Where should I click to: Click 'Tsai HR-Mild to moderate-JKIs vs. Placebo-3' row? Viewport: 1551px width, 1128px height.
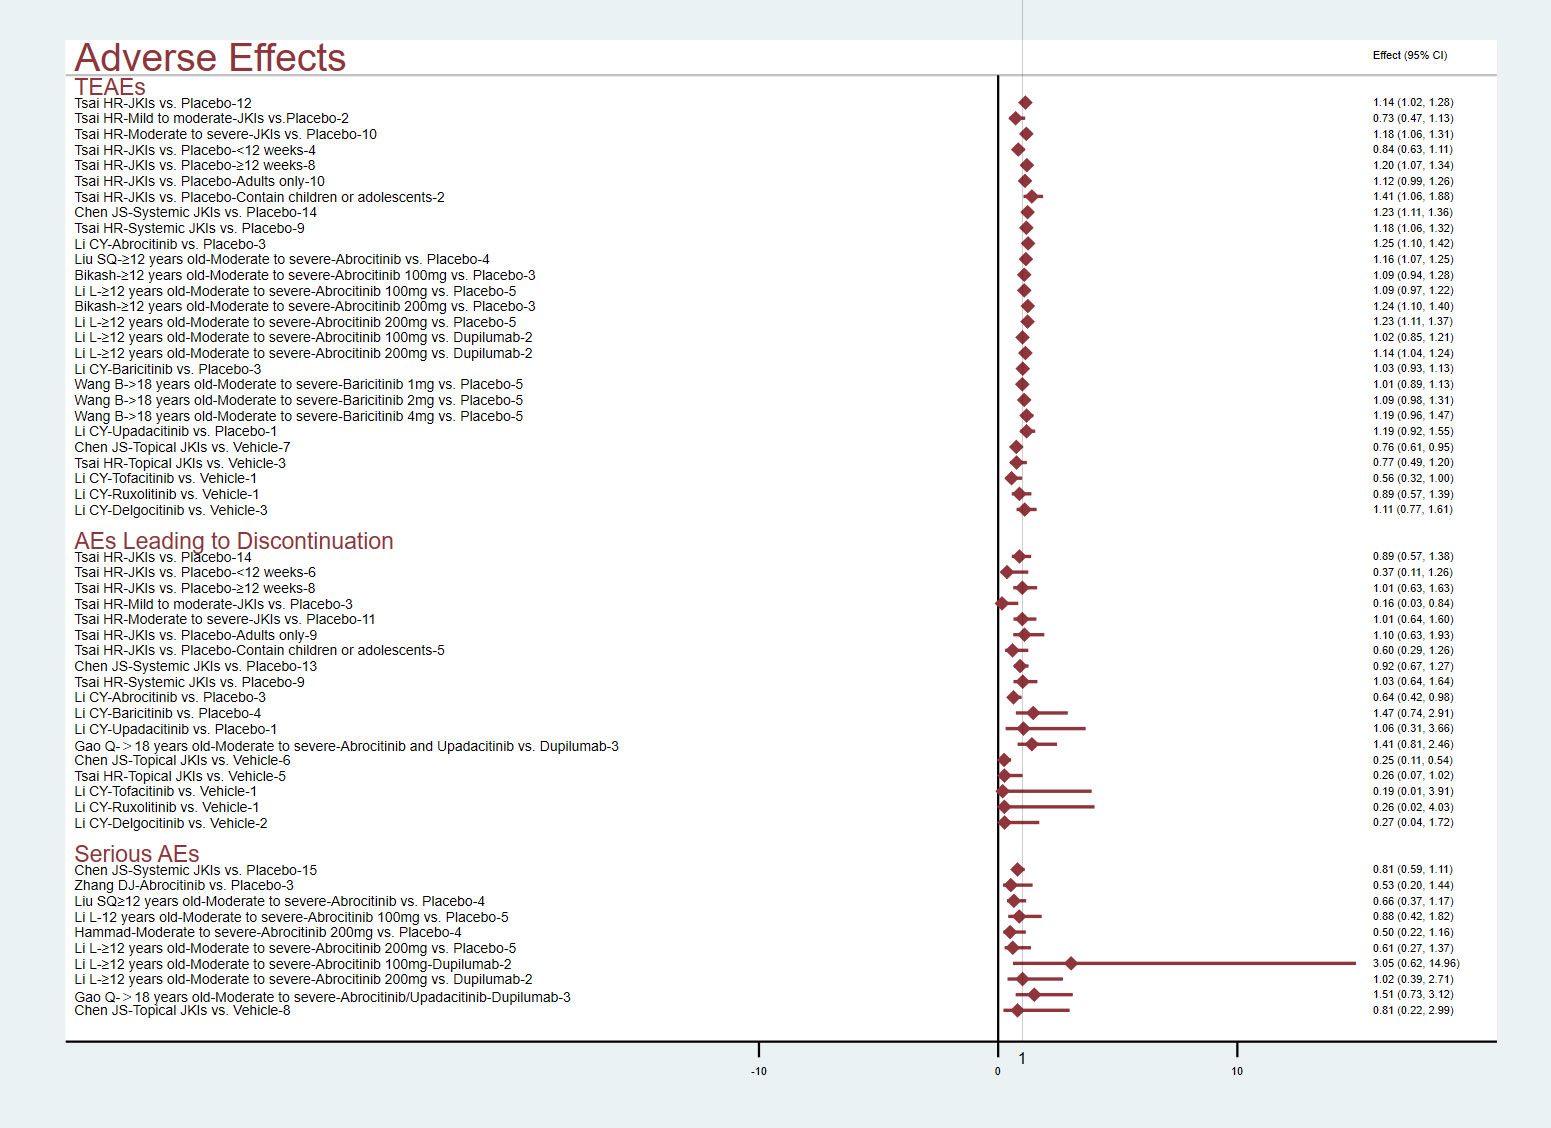[x=214, y=604]
